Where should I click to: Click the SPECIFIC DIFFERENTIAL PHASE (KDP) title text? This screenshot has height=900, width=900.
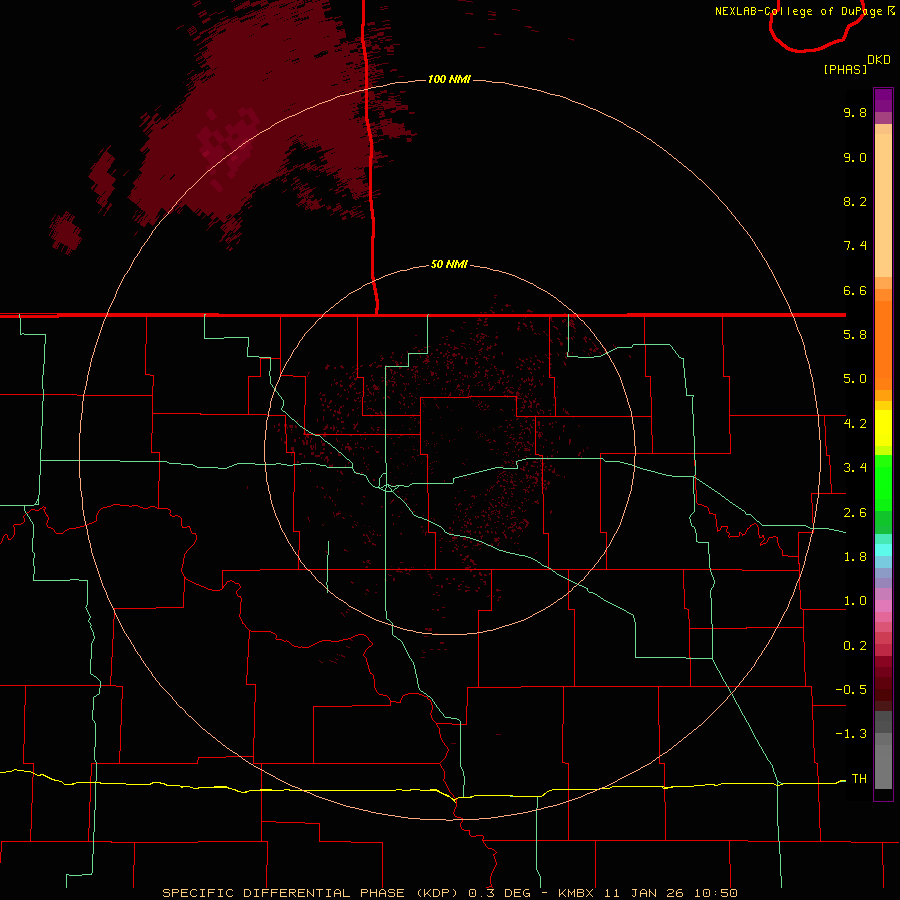(311, 893)
